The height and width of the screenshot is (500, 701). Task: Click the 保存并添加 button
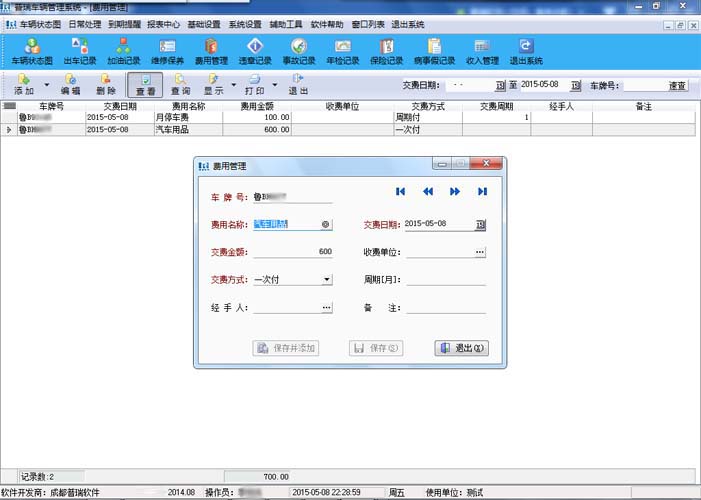(x=286, y=348)
